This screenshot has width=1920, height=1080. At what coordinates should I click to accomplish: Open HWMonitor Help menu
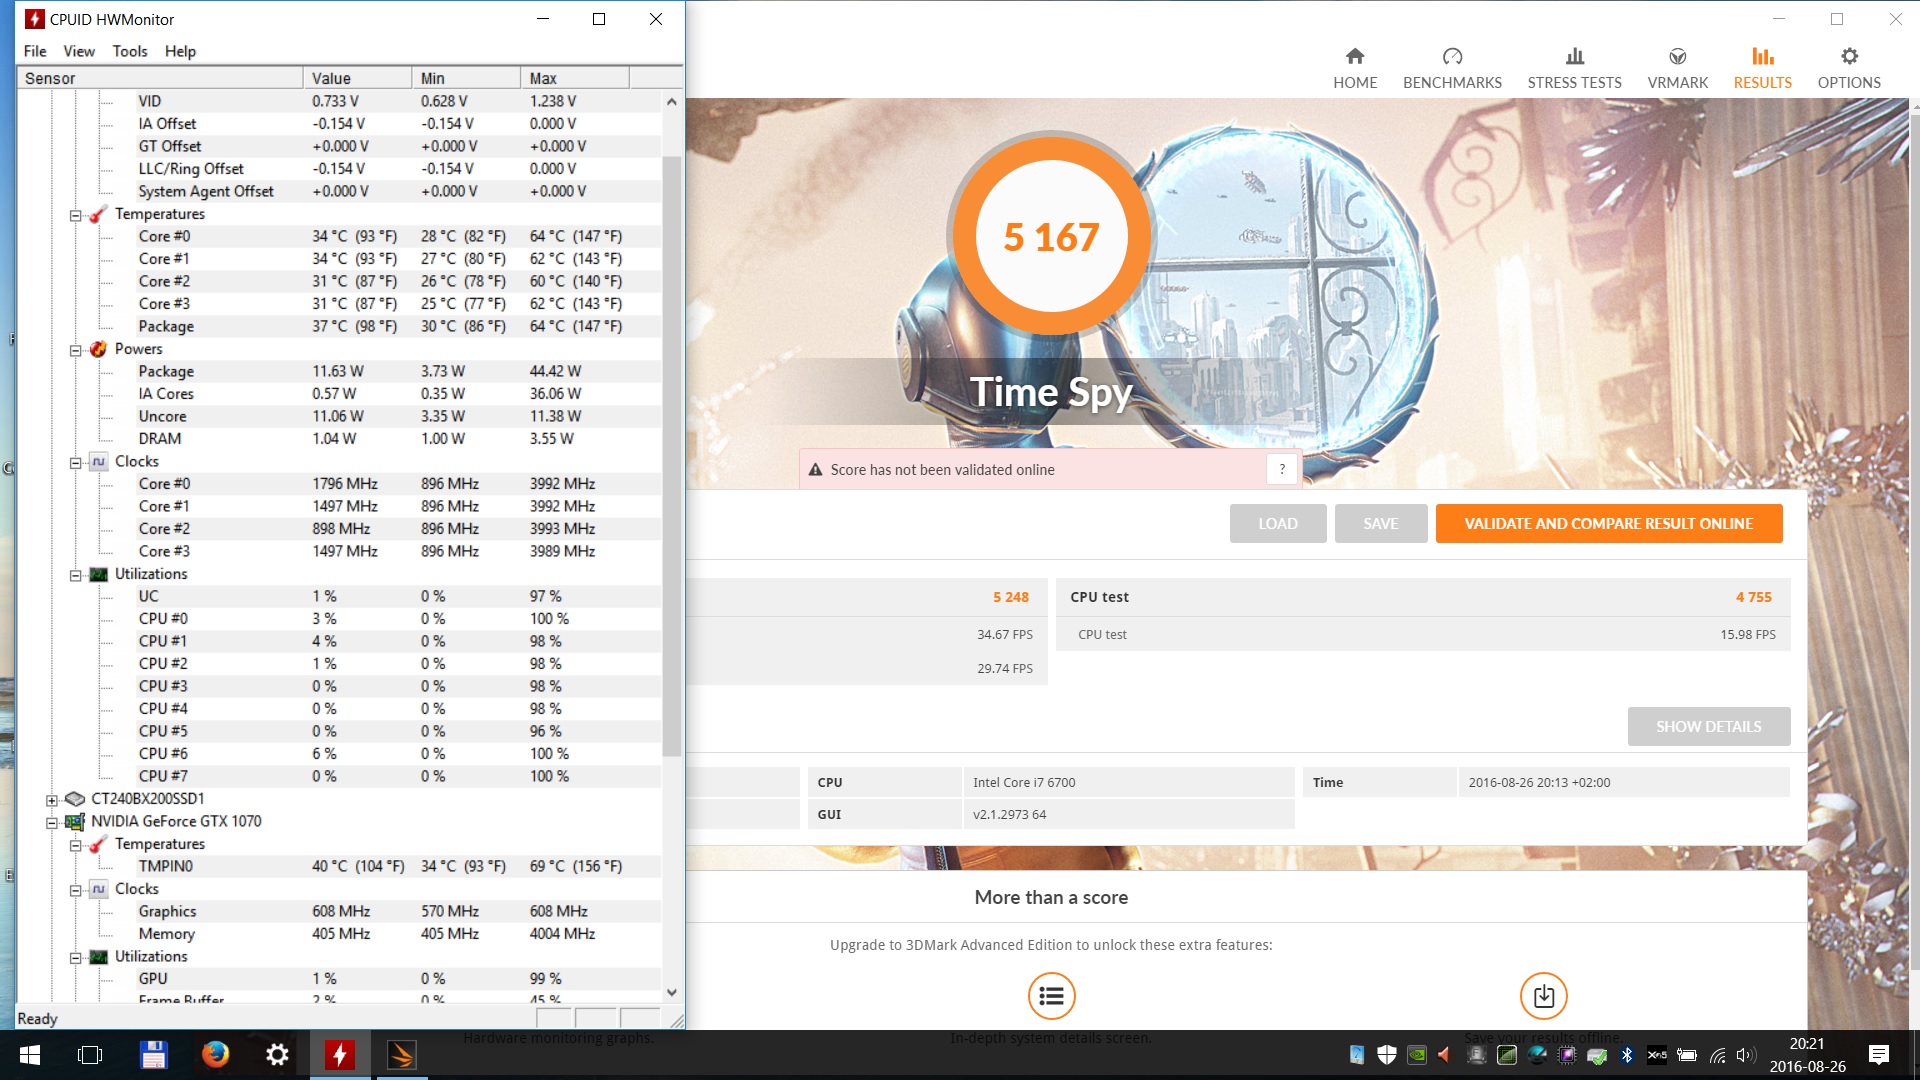tap(180, 51)
